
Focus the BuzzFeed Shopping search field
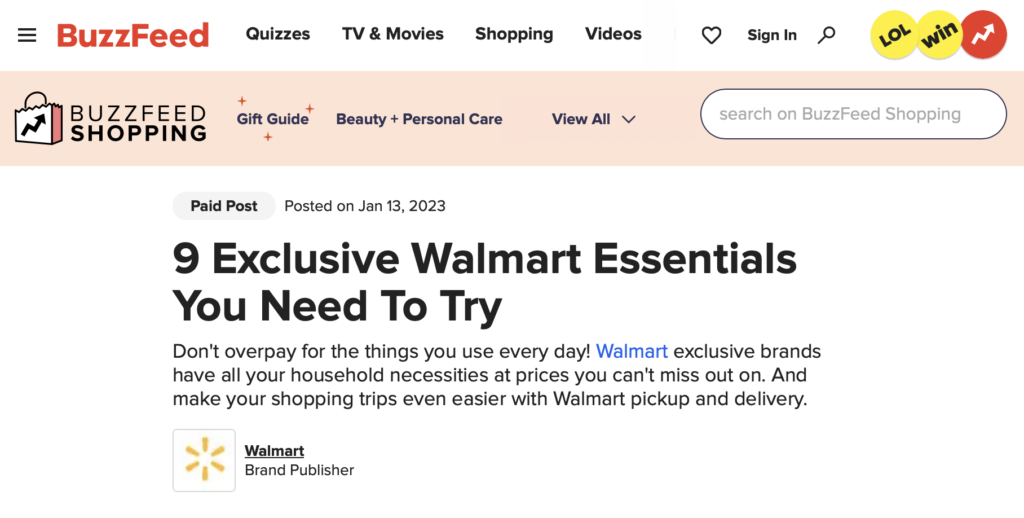[853, 114]
